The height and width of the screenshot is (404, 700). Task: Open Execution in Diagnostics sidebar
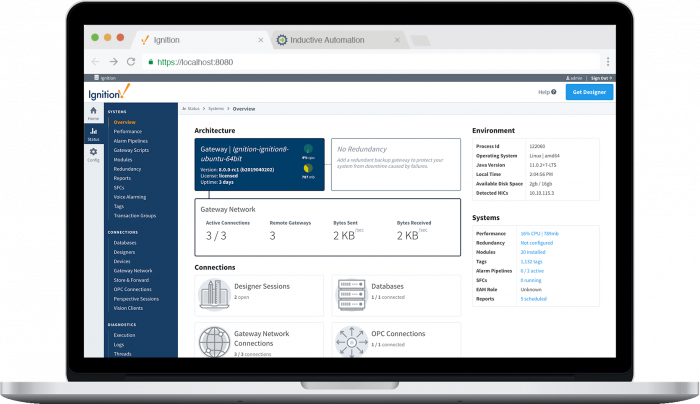(124, 335)
